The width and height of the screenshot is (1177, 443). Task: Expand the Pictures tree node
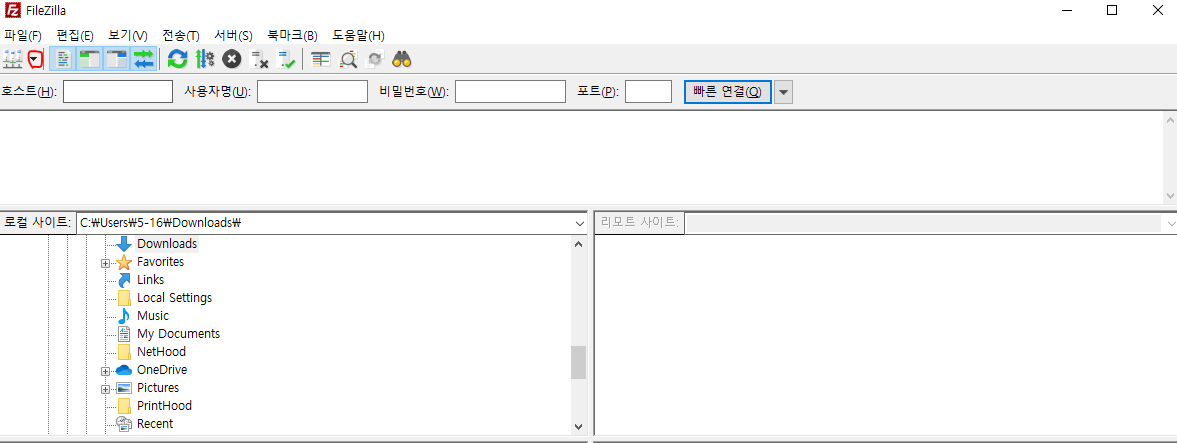pos(105,389)
